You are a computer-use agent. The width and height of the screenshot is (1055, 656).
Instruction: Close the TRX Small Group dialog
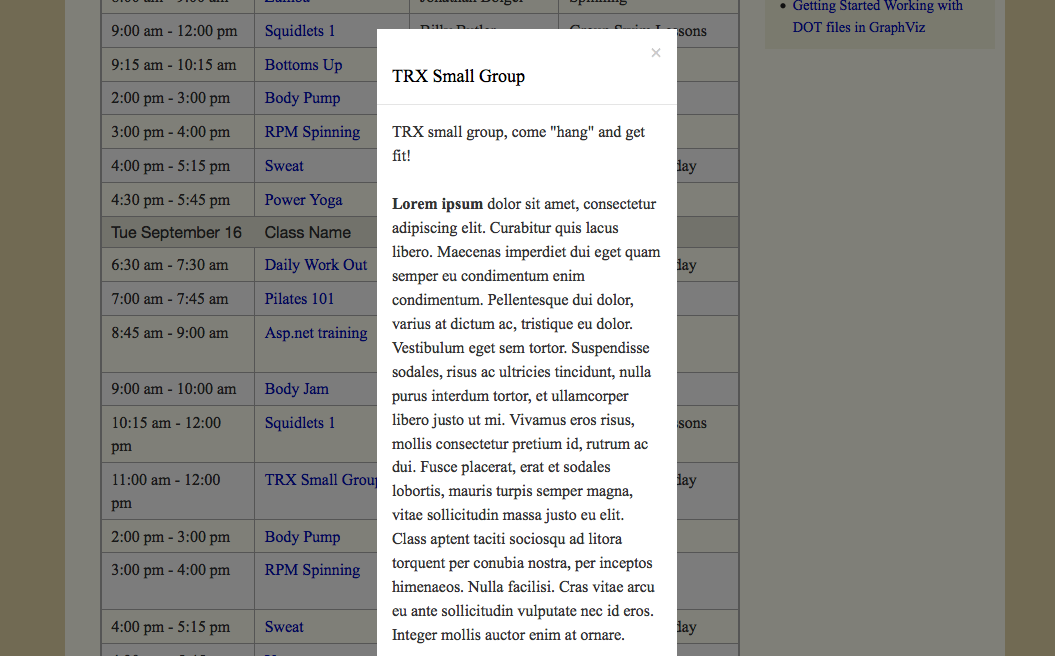point(656,53)
